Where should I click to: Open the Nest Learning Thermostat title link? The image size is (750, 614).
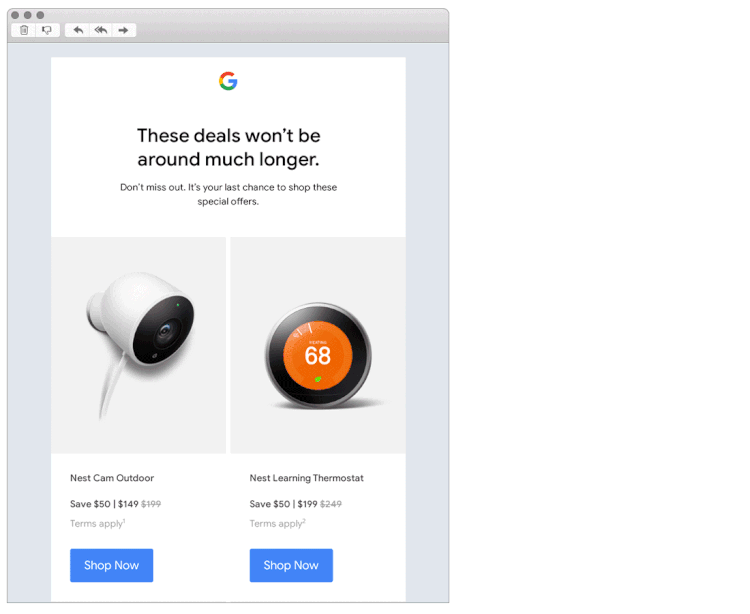(x=307, y=478)
